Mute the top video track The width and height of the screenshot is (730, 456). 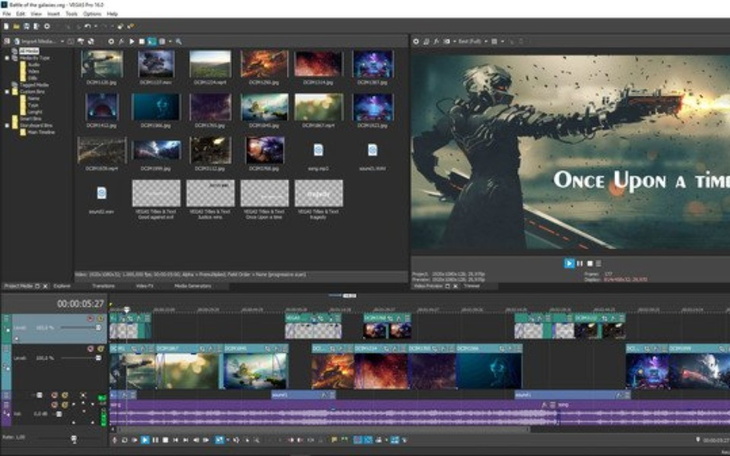click(x=90, y=319)
